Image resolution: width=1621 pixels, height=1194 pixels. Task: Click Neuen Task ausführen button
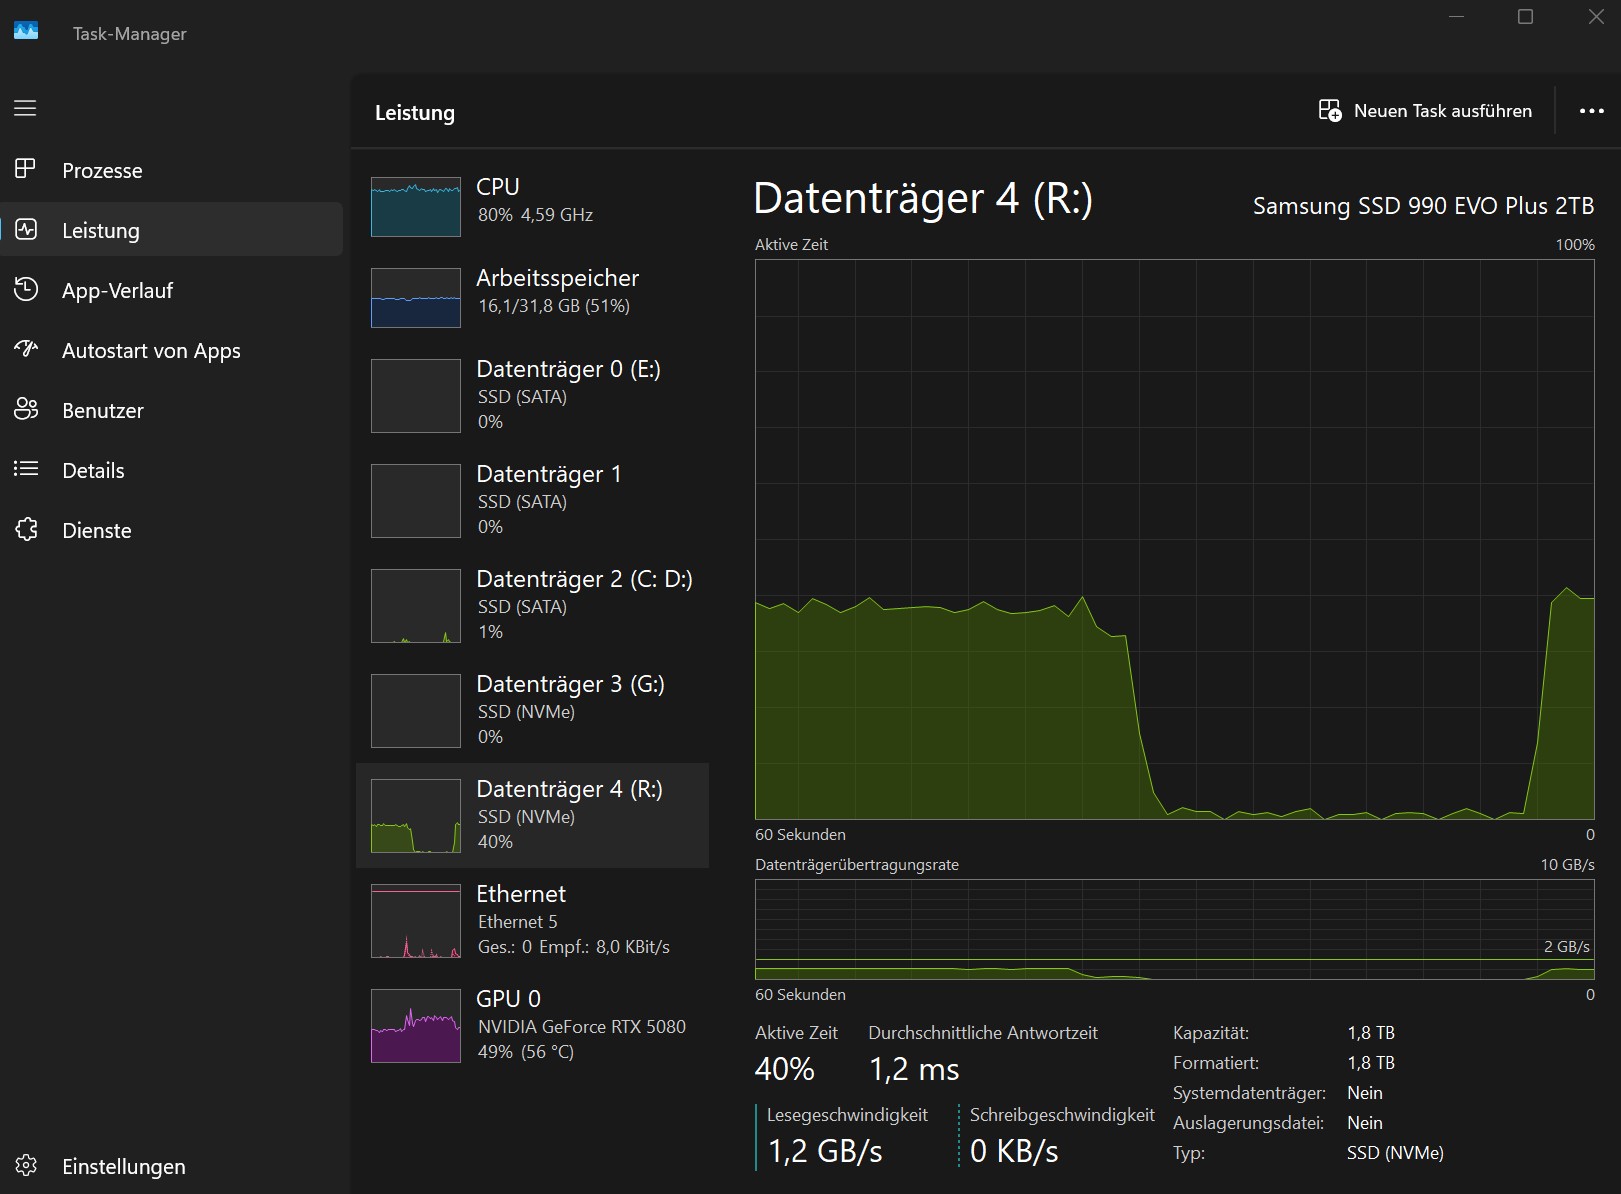(x=1425, y=111)
